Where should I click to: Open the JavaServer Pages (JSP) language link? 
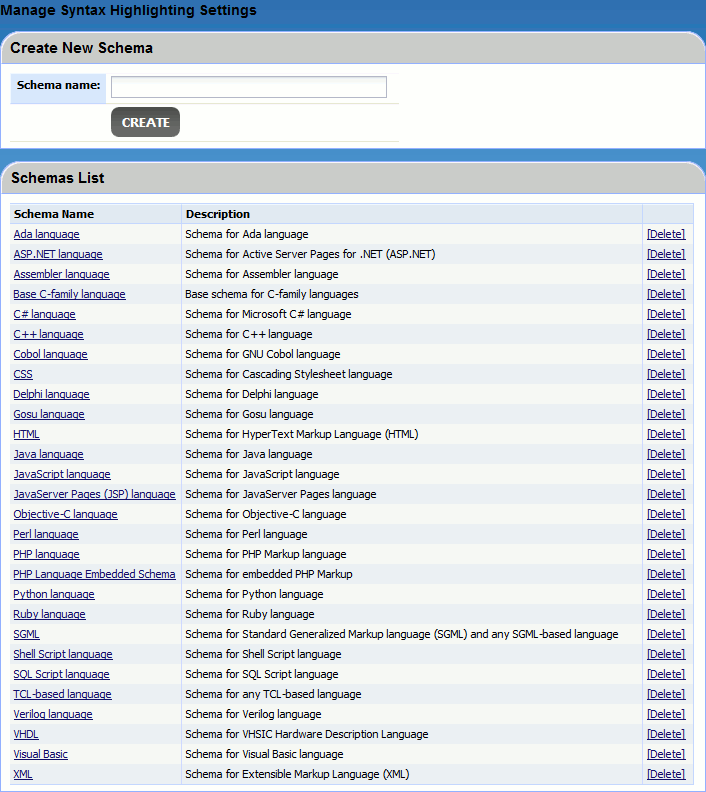(94, 494)
